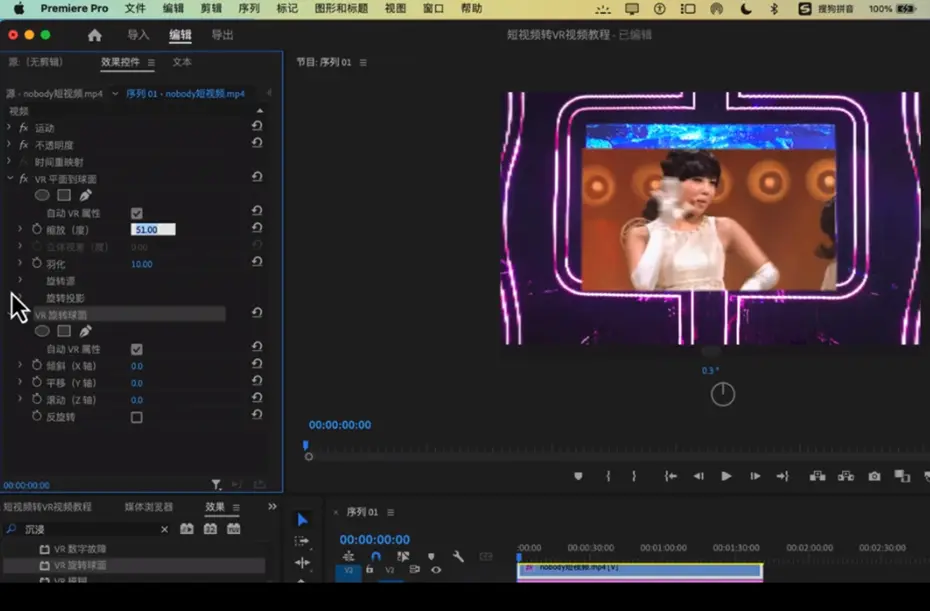The height and width of the screenshot is (611, 930).
Task: Click the Extract button in Program monitor
Action: (x=846, y=476)
